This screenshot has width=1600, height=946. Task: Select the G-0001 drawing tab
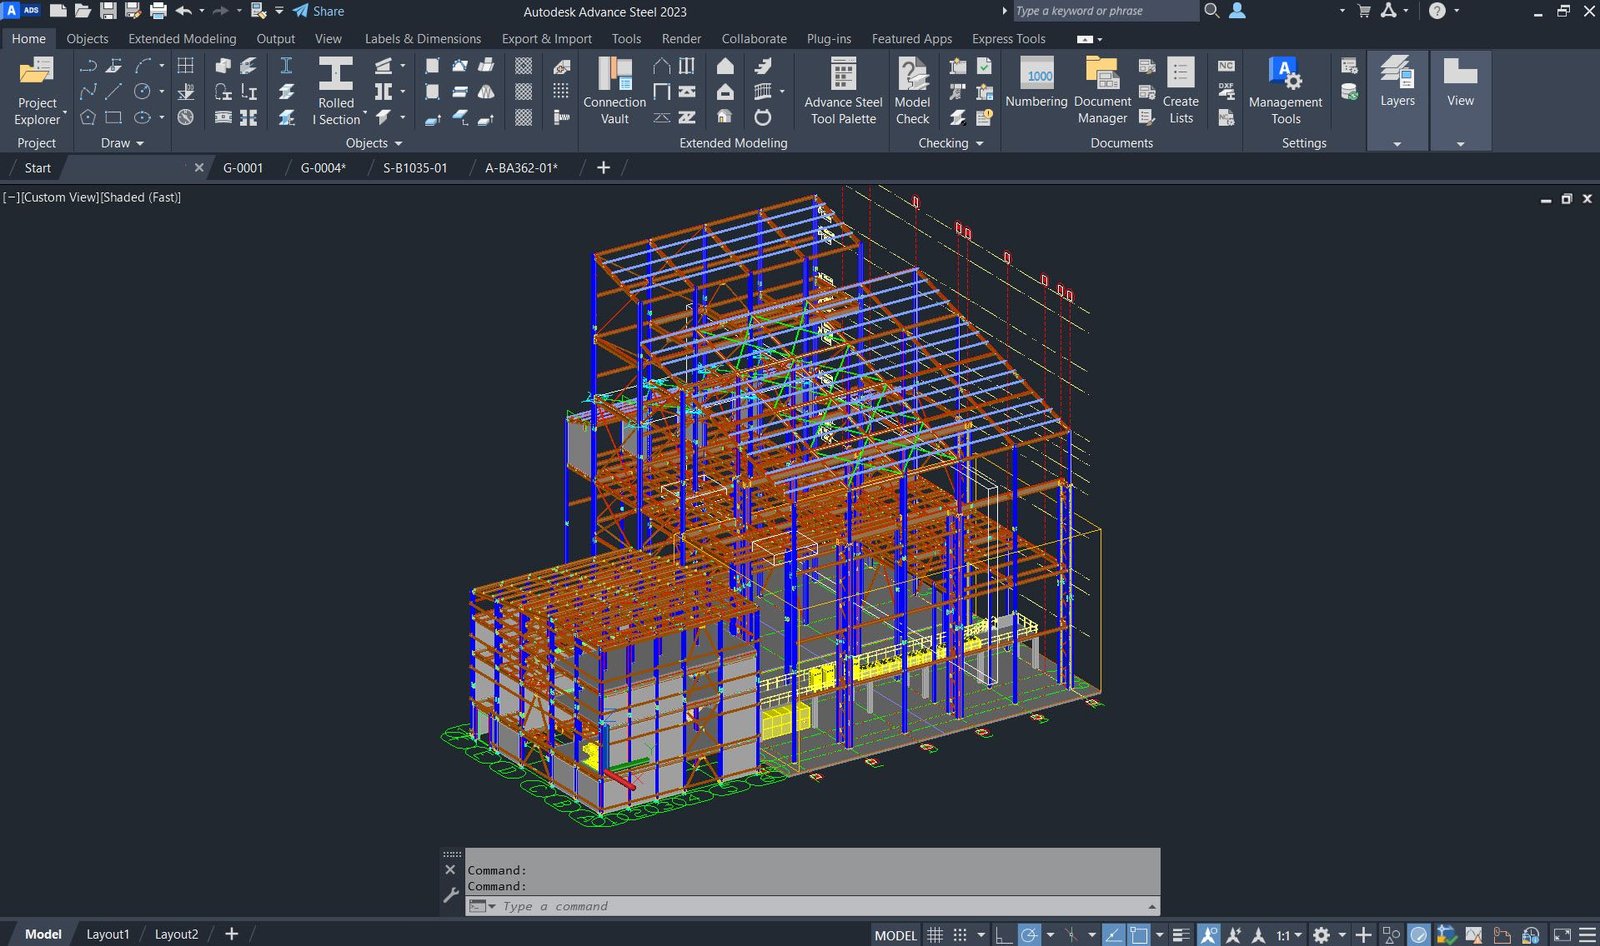tap(243, 168)
